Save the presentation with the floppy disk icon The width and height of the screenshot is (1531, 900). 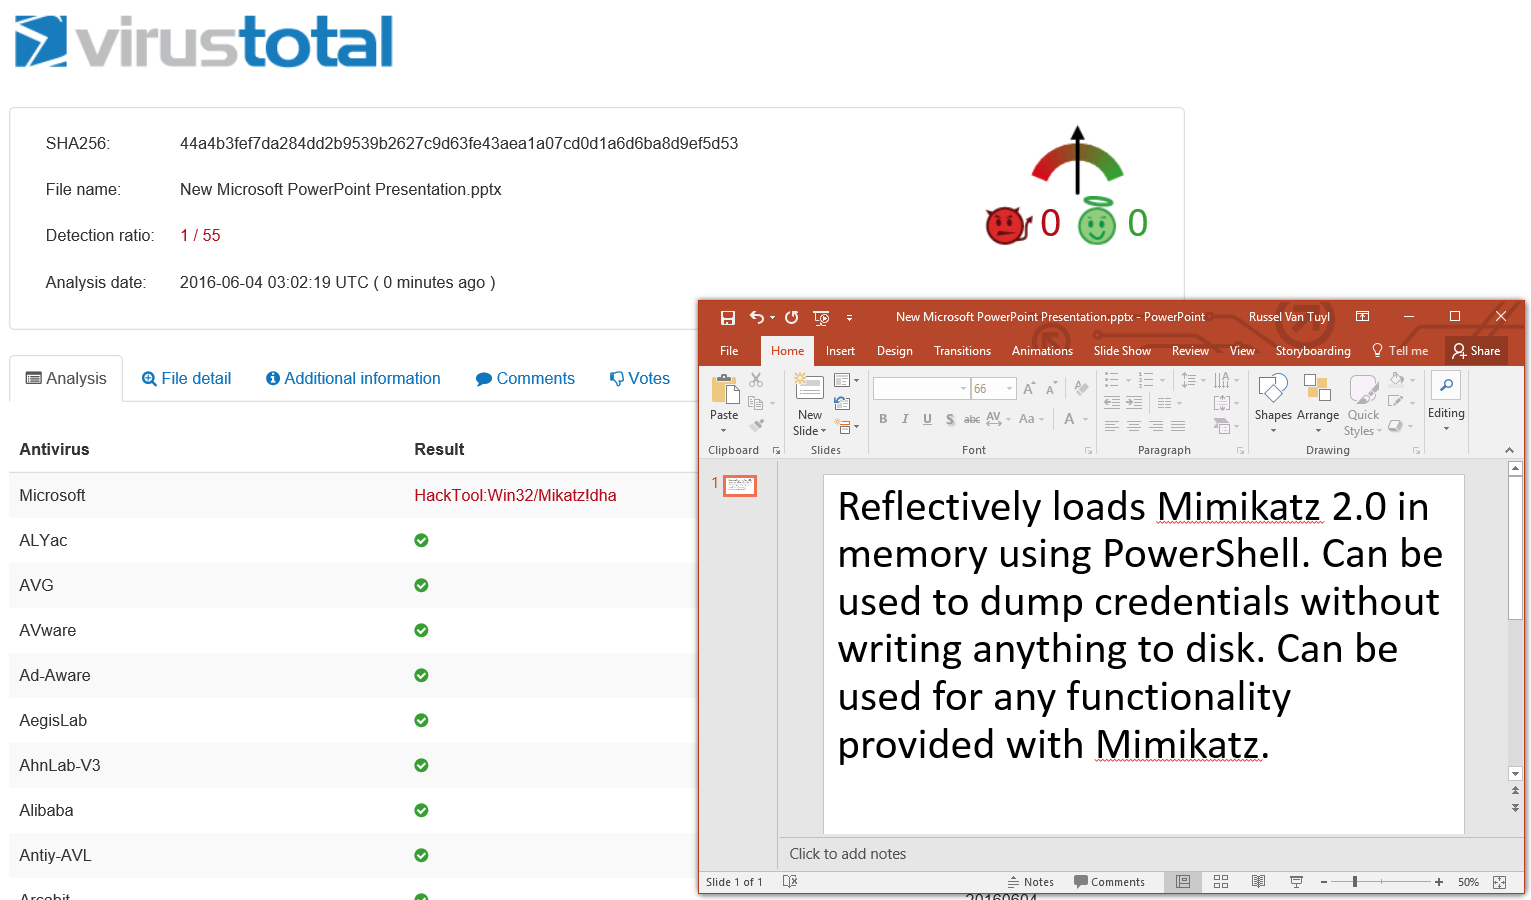728,318
